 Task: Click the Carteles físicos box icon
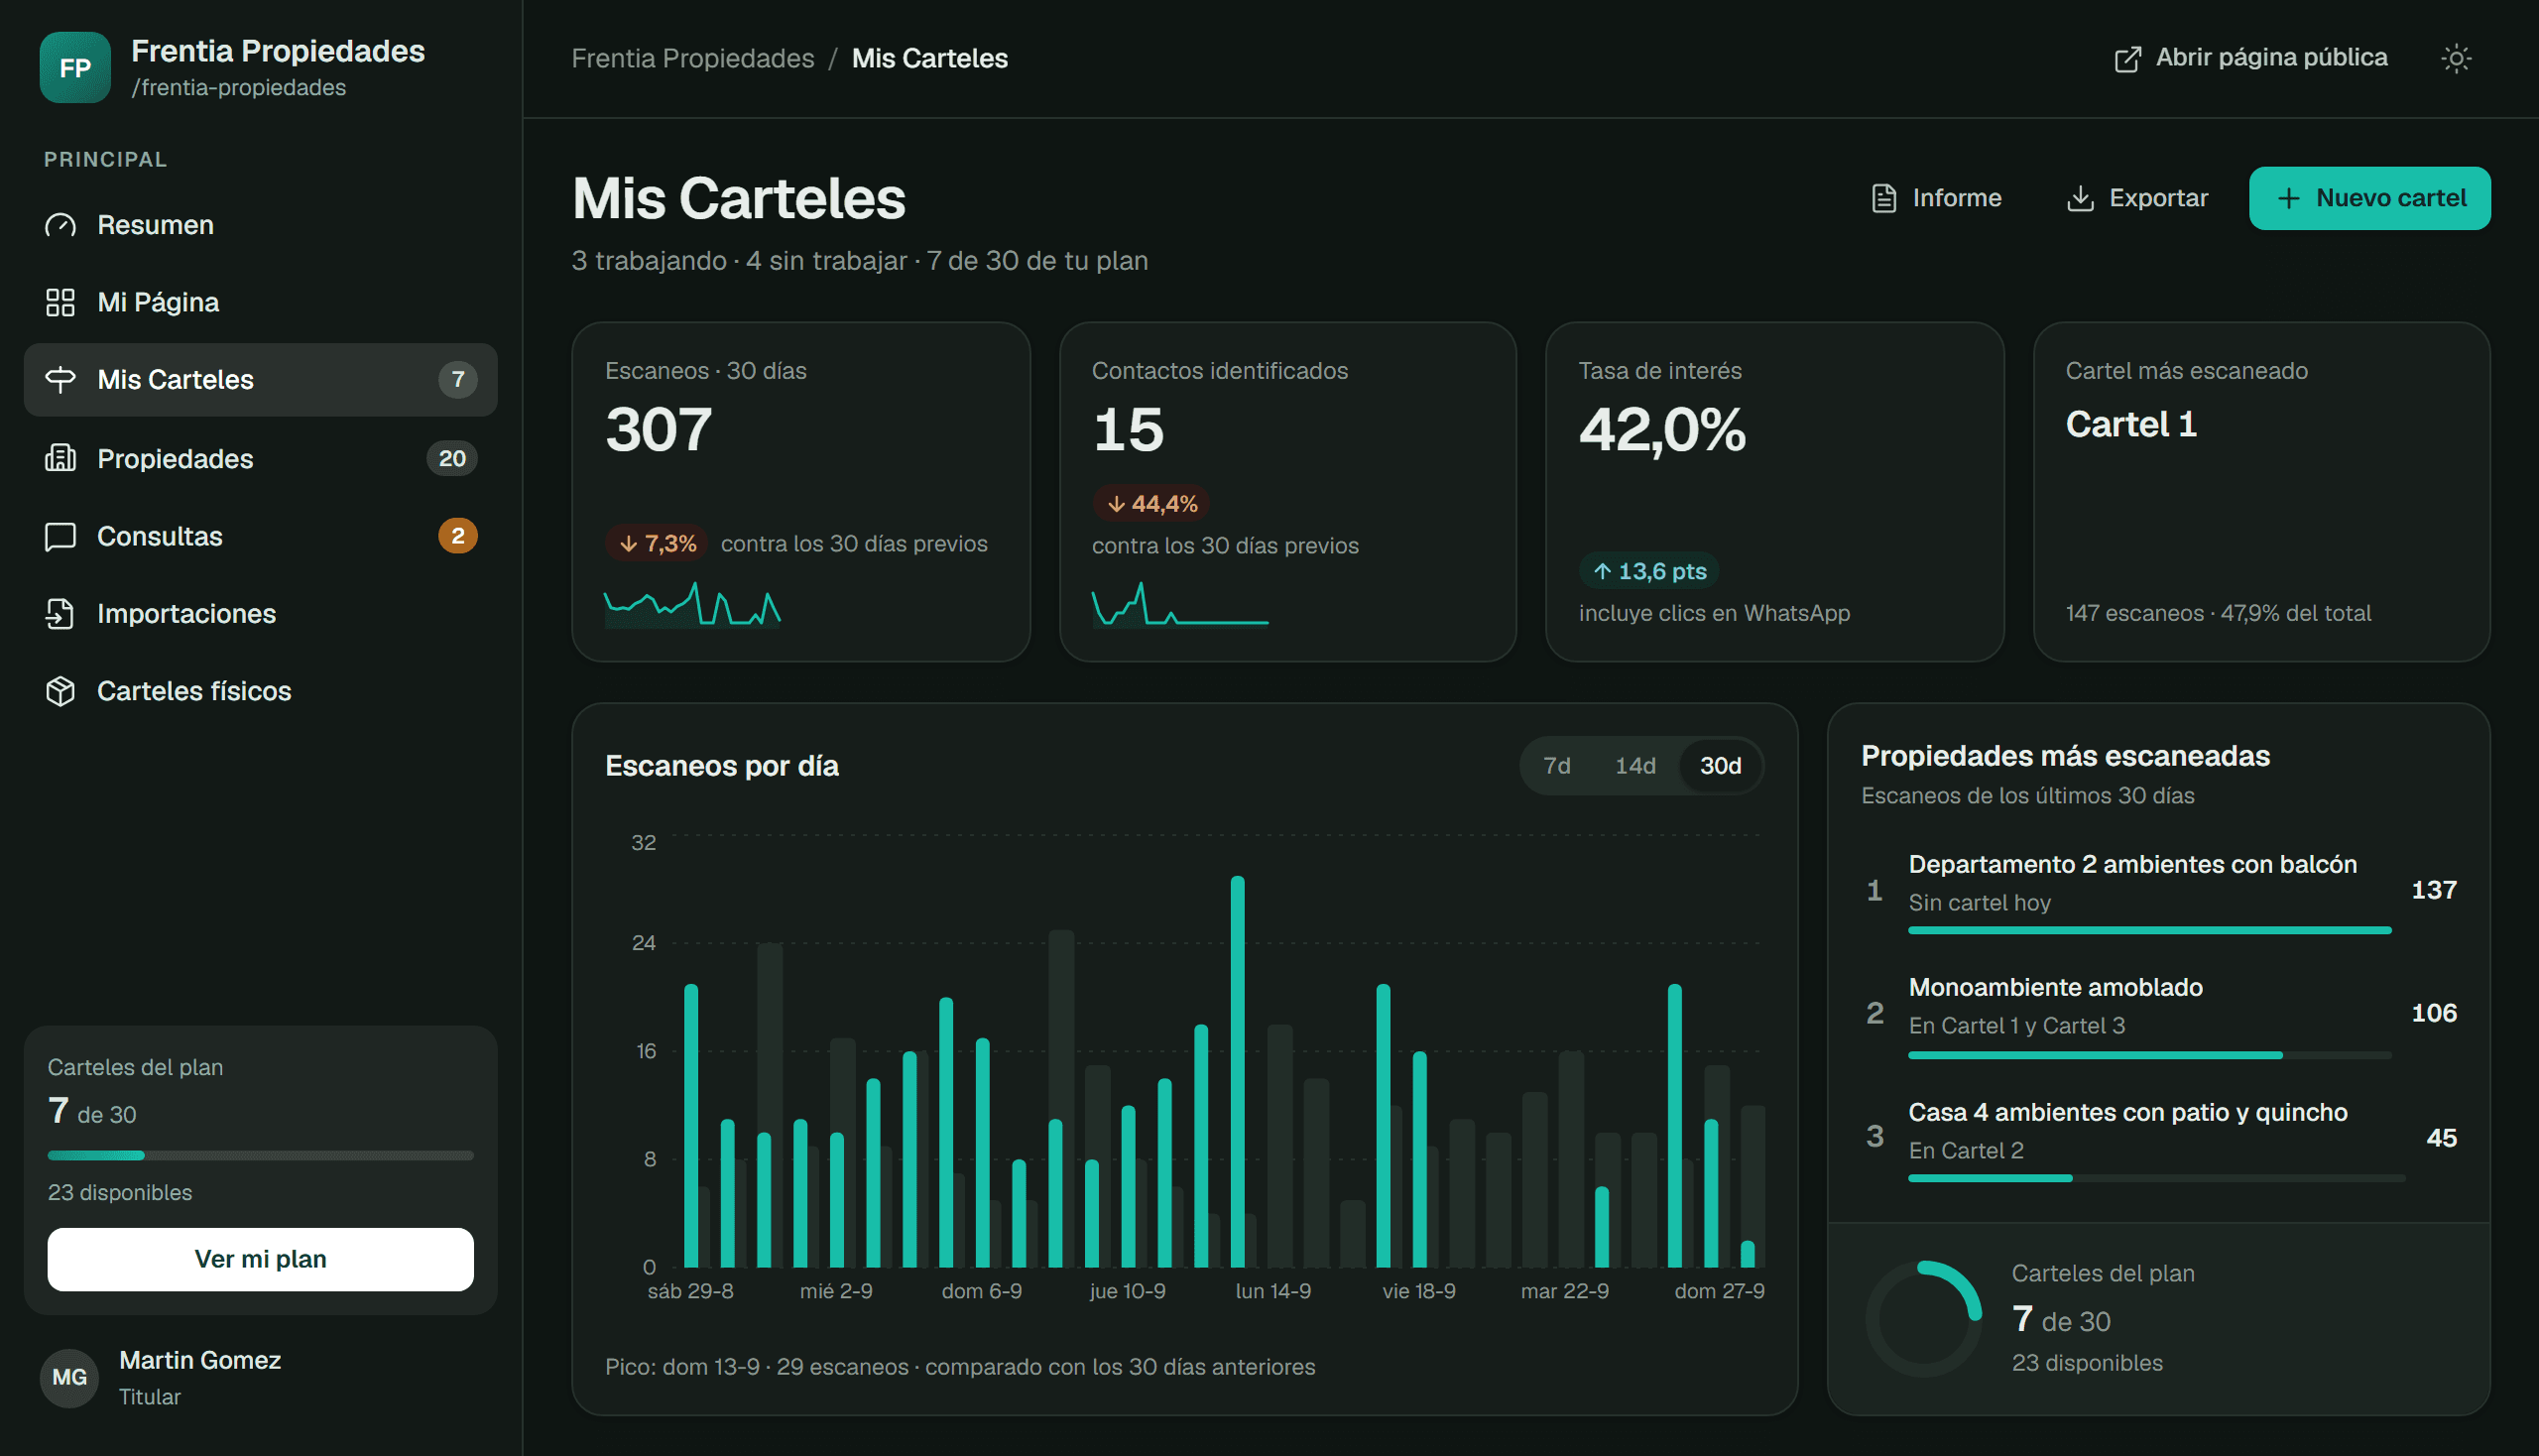click(x=60, y=691)
